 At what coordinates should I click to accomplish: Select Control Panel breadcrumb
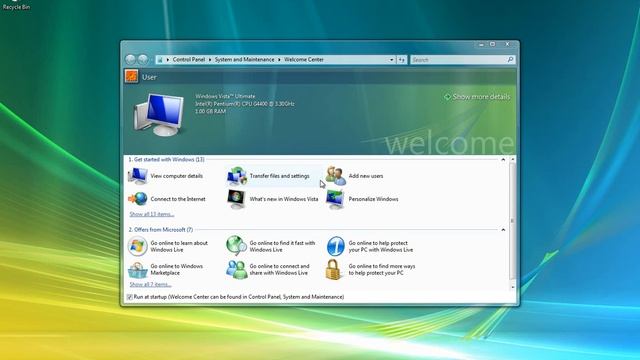(189, 60)
